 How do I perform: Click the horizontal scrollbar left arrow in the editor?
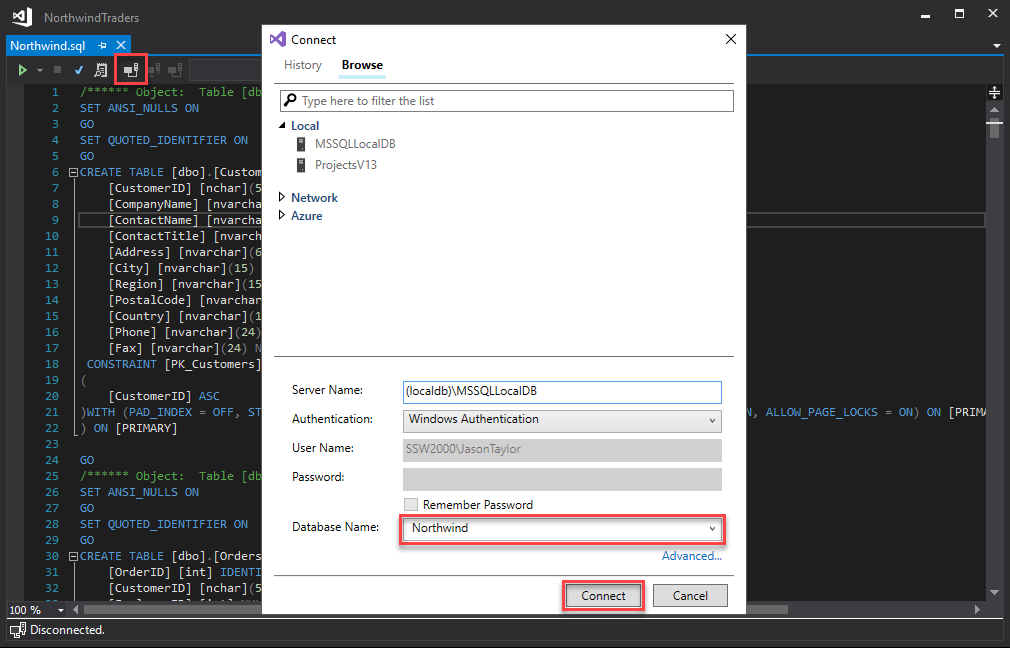pos(75,609)
